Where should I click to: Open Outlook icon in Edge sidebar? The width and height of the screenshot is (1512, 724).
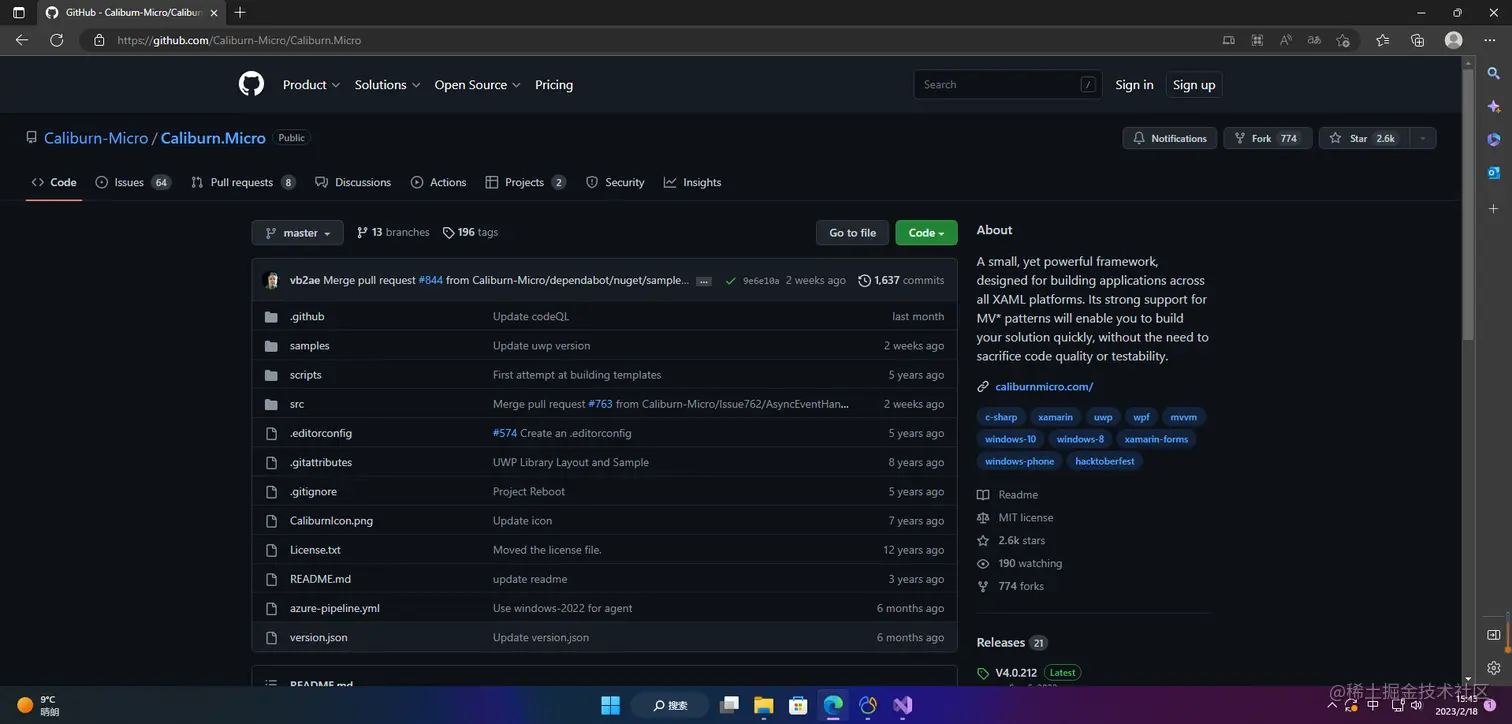coord(1493,173)
